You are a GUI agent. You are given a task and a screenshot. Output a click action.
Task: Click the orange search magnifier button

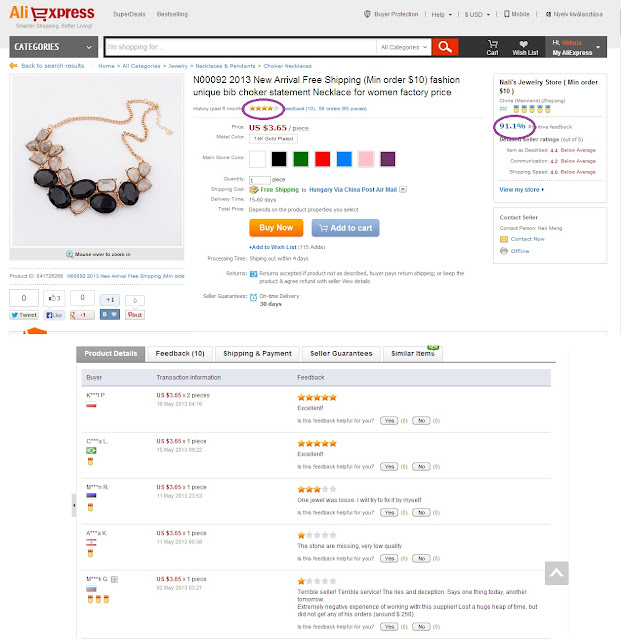click(x=445, y=47)
